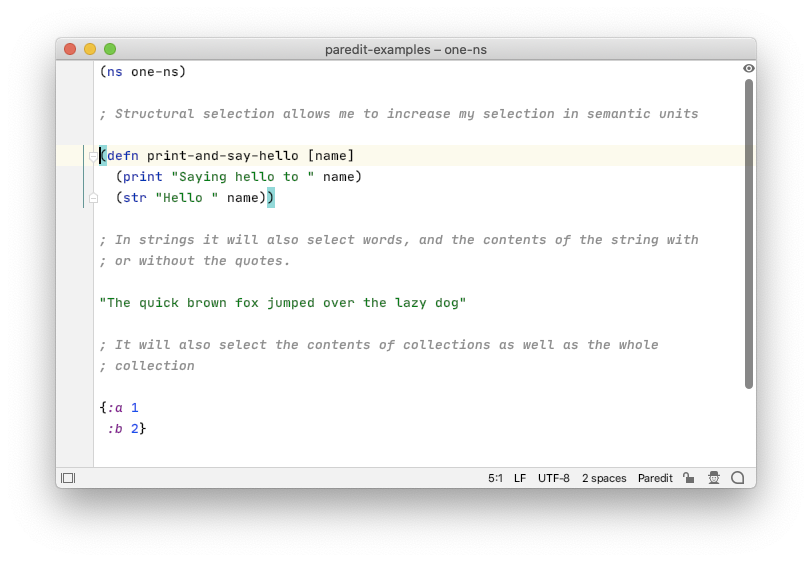Click the yellow minimize window button
The image size is (812, 562).
tap(90, 49)
